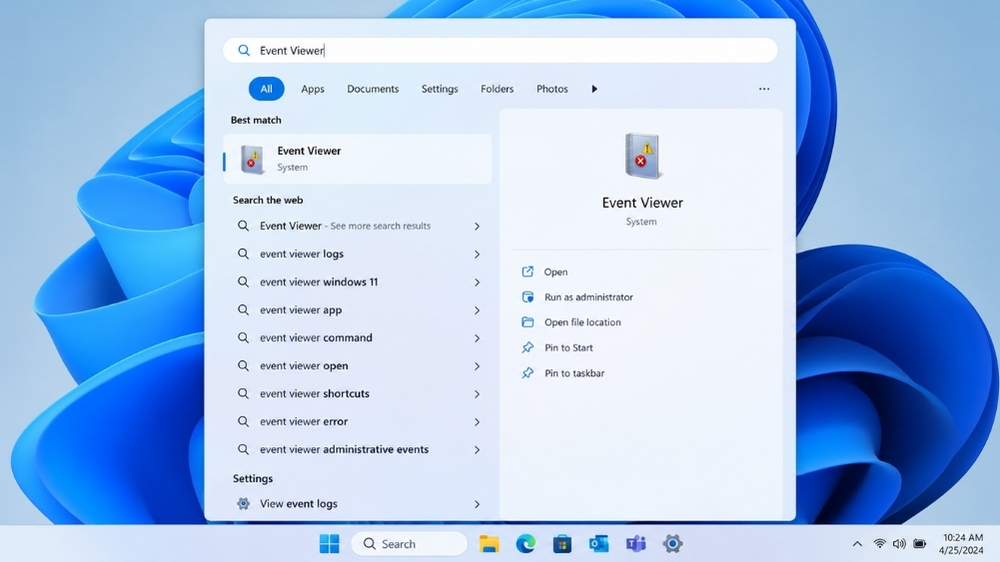The height and width of the screenshot is (562, 1000).
Task: Expand Event Viewer See more search results
Action: [476, 226]
